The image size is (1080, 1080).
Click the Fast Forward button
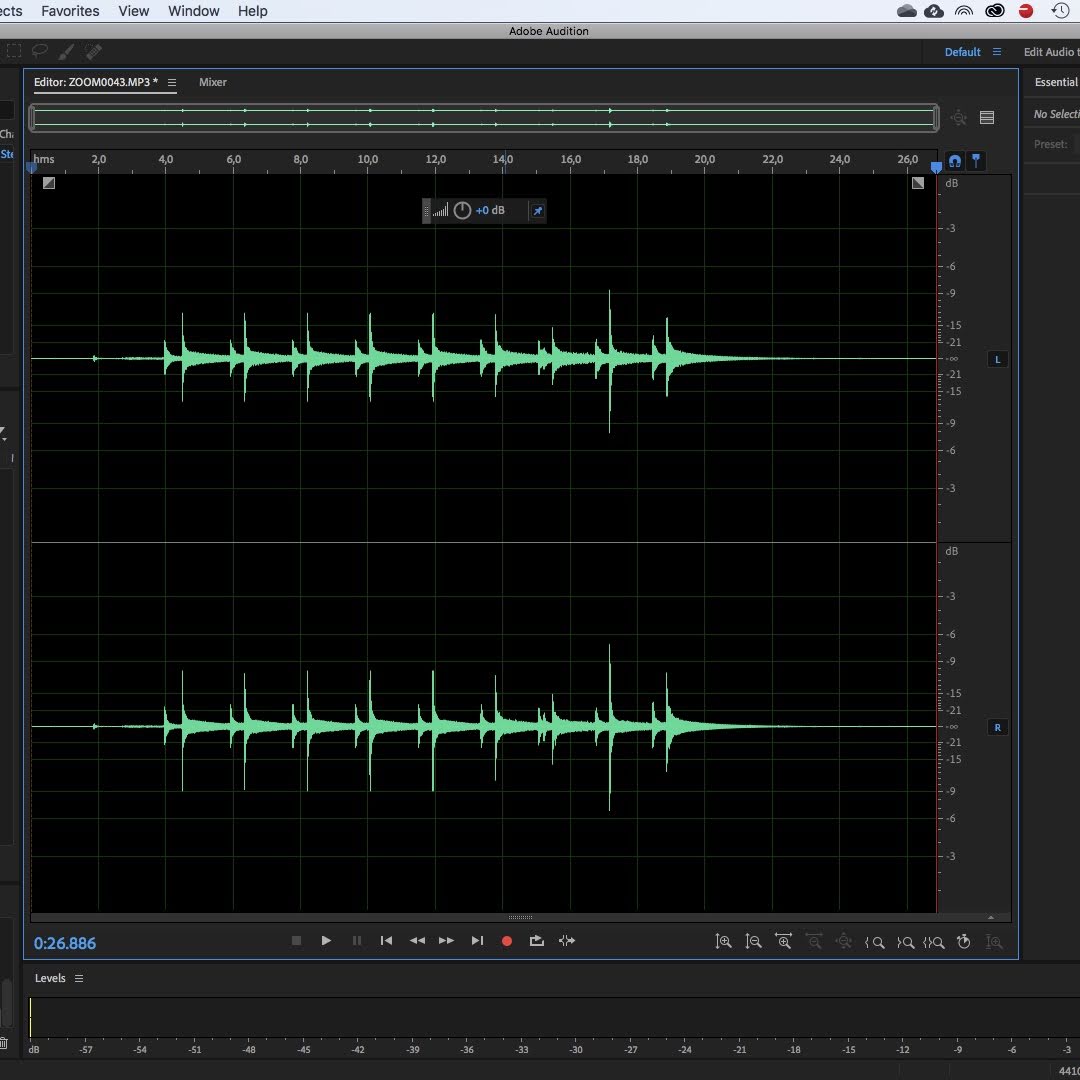click(447, 941)
